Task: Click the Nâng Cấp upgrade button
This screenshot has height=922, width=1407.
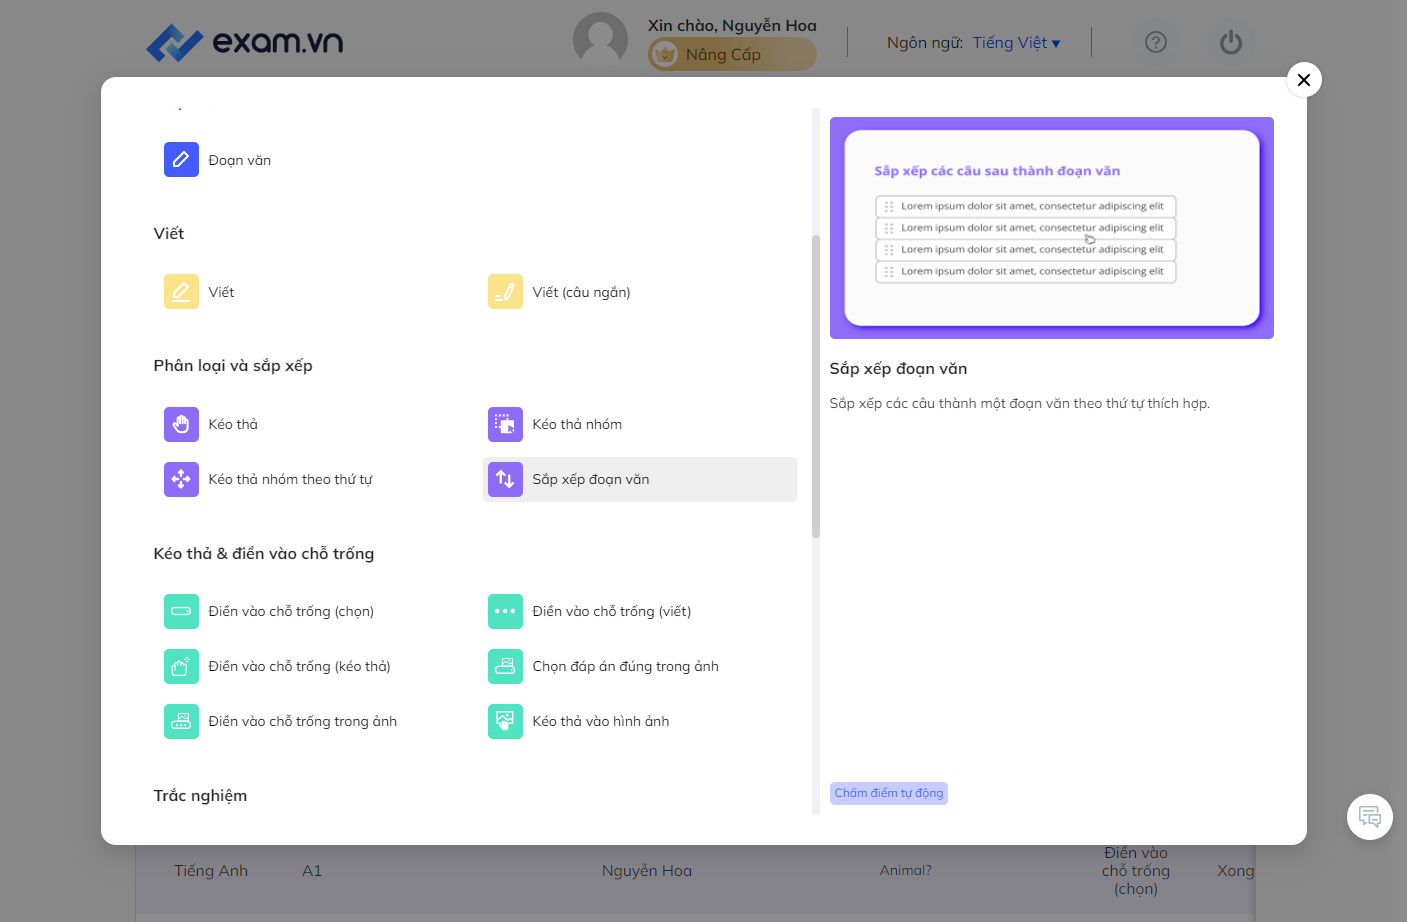Action: pyautogui.click(x=732, y=54)
